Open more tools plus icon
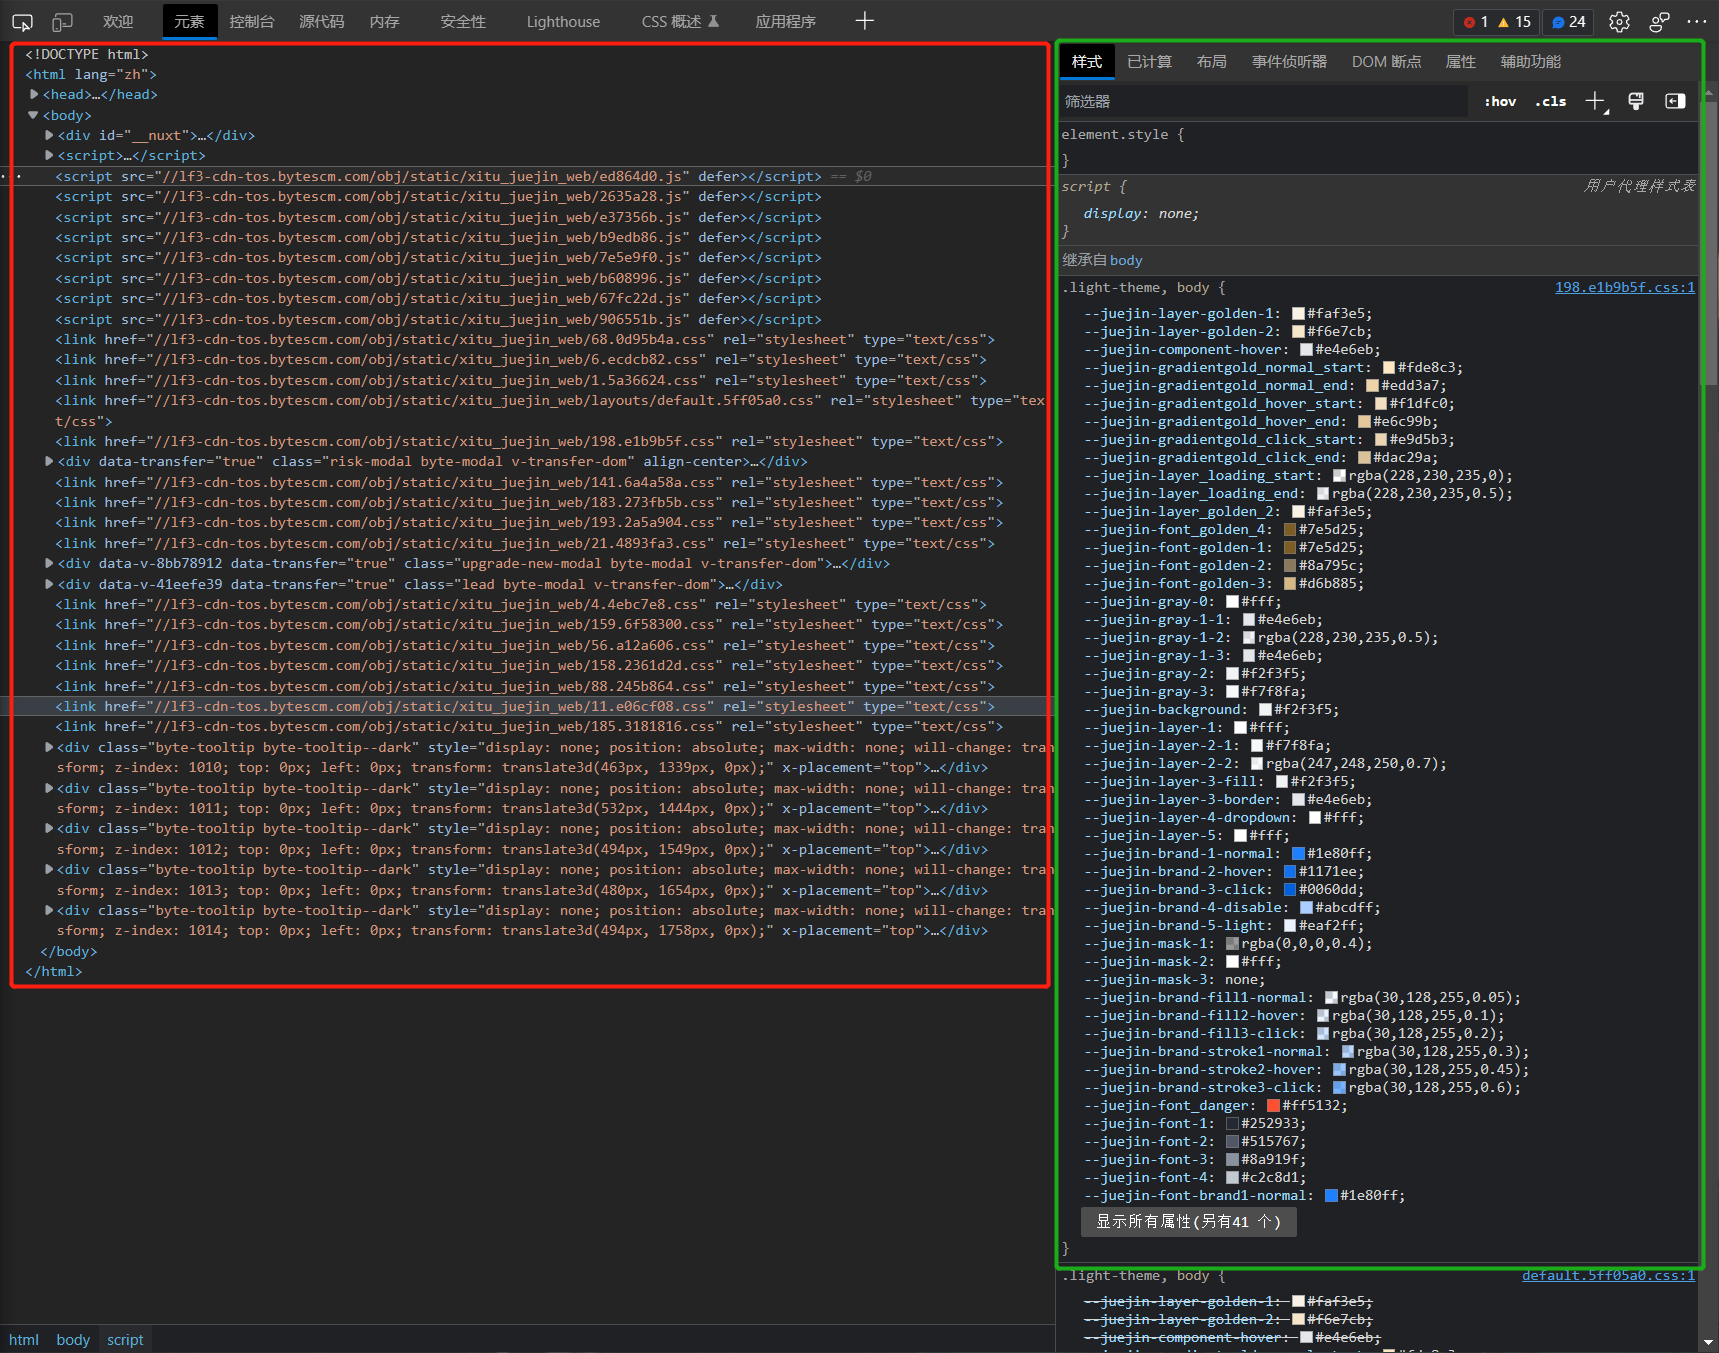The height and width of the screenshot is (1353, 1719). pyautogui.click(x=865, y=21)
